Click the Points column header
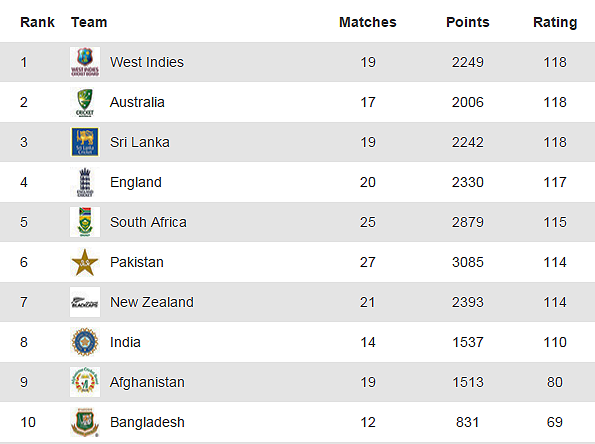The image size is (595, 444). click(468, 22)
